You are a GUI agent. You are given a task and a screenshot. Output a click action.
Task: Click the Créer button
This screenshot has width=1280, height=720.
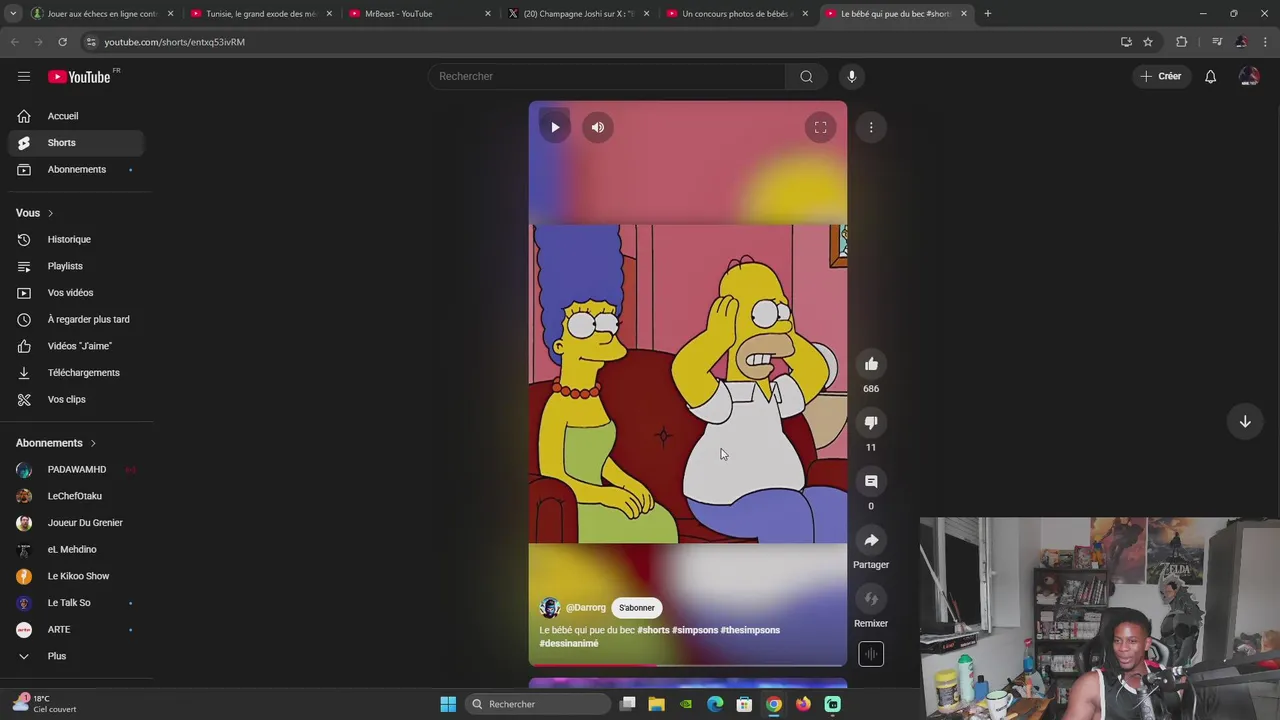click(x=1162, y=76)
